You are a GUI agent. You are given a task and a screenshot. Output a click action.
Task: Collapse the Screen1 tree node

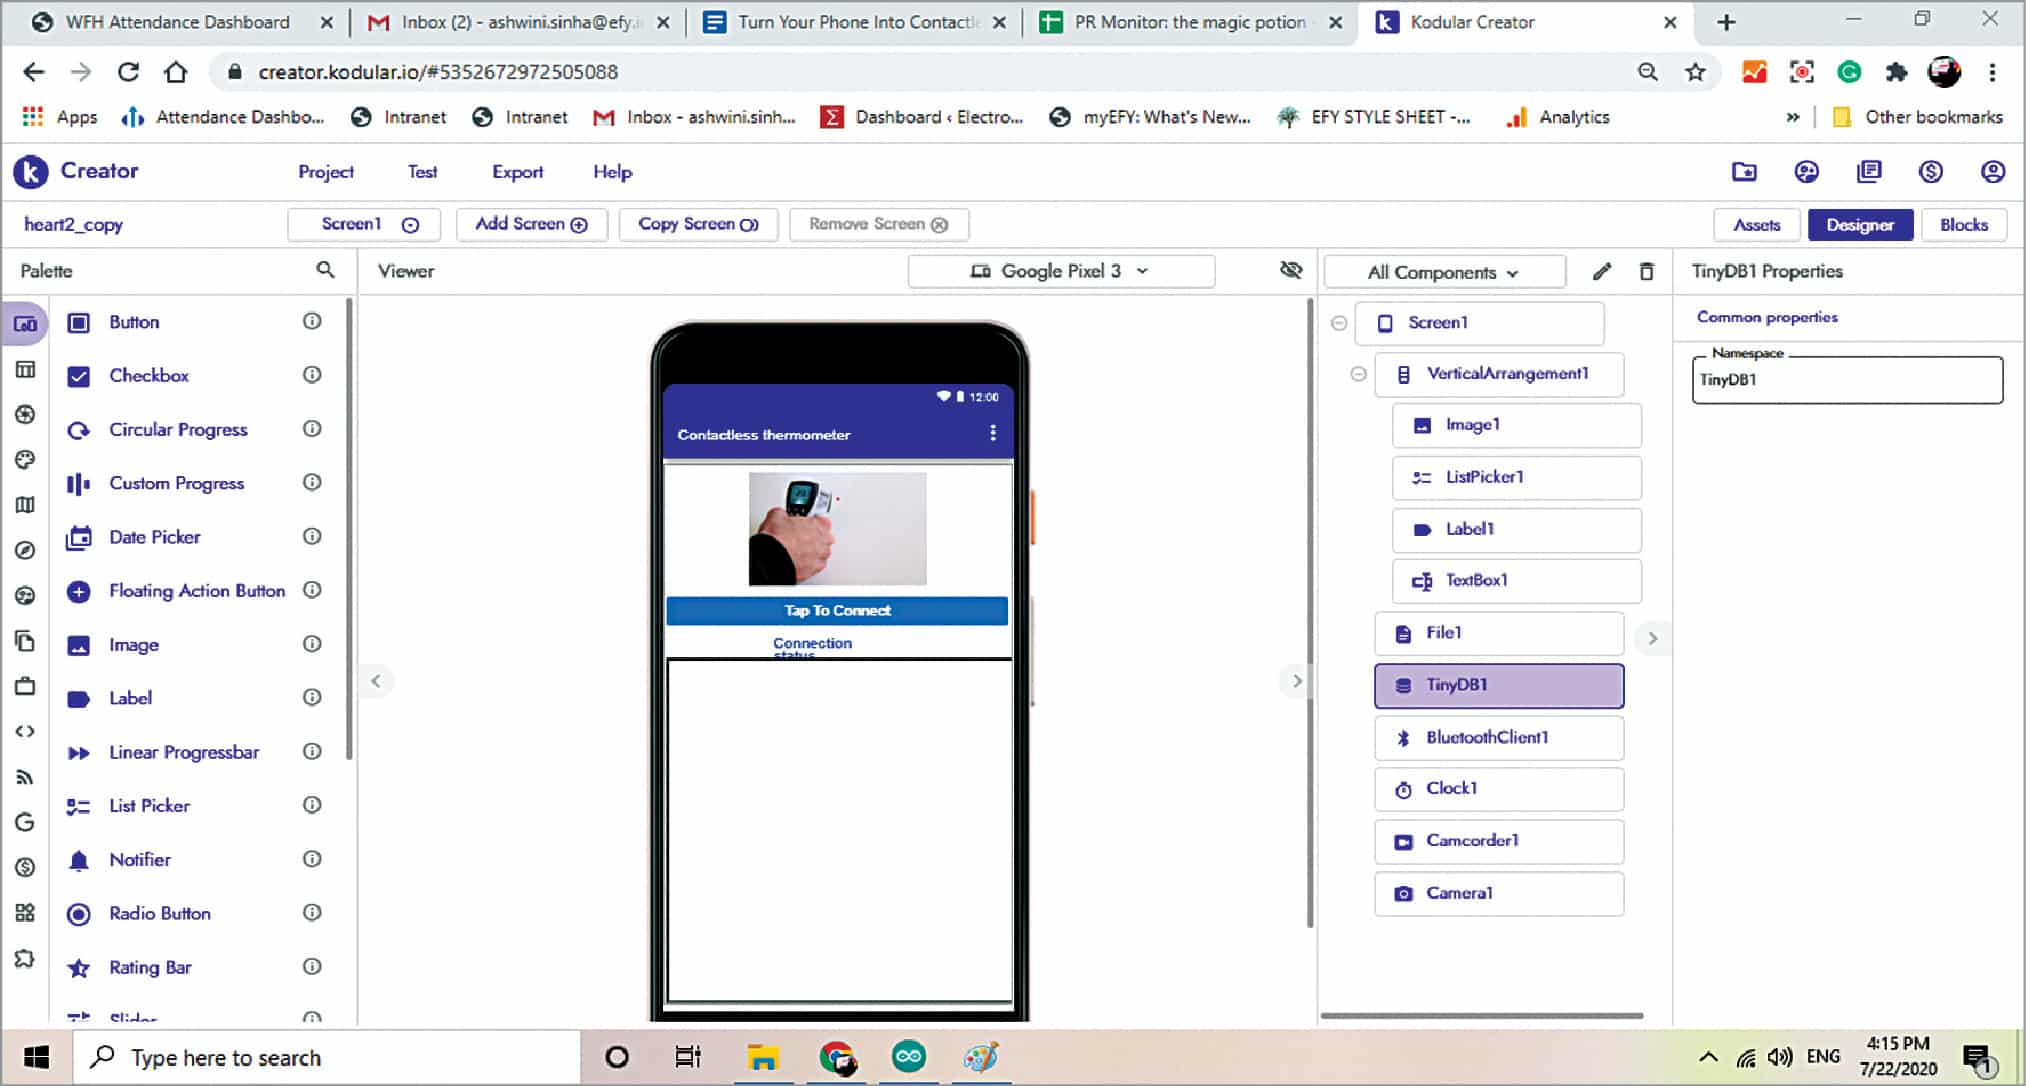tap(1339, 323)
